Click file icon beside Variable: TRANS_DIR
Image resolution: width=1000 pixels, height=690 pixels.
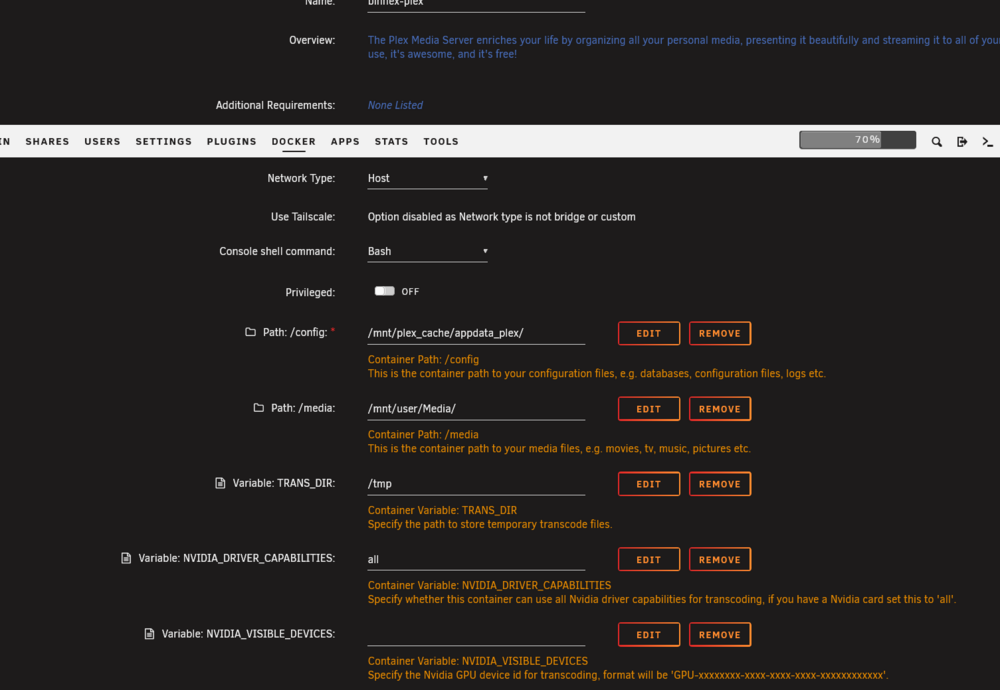(x=220, y=483)
